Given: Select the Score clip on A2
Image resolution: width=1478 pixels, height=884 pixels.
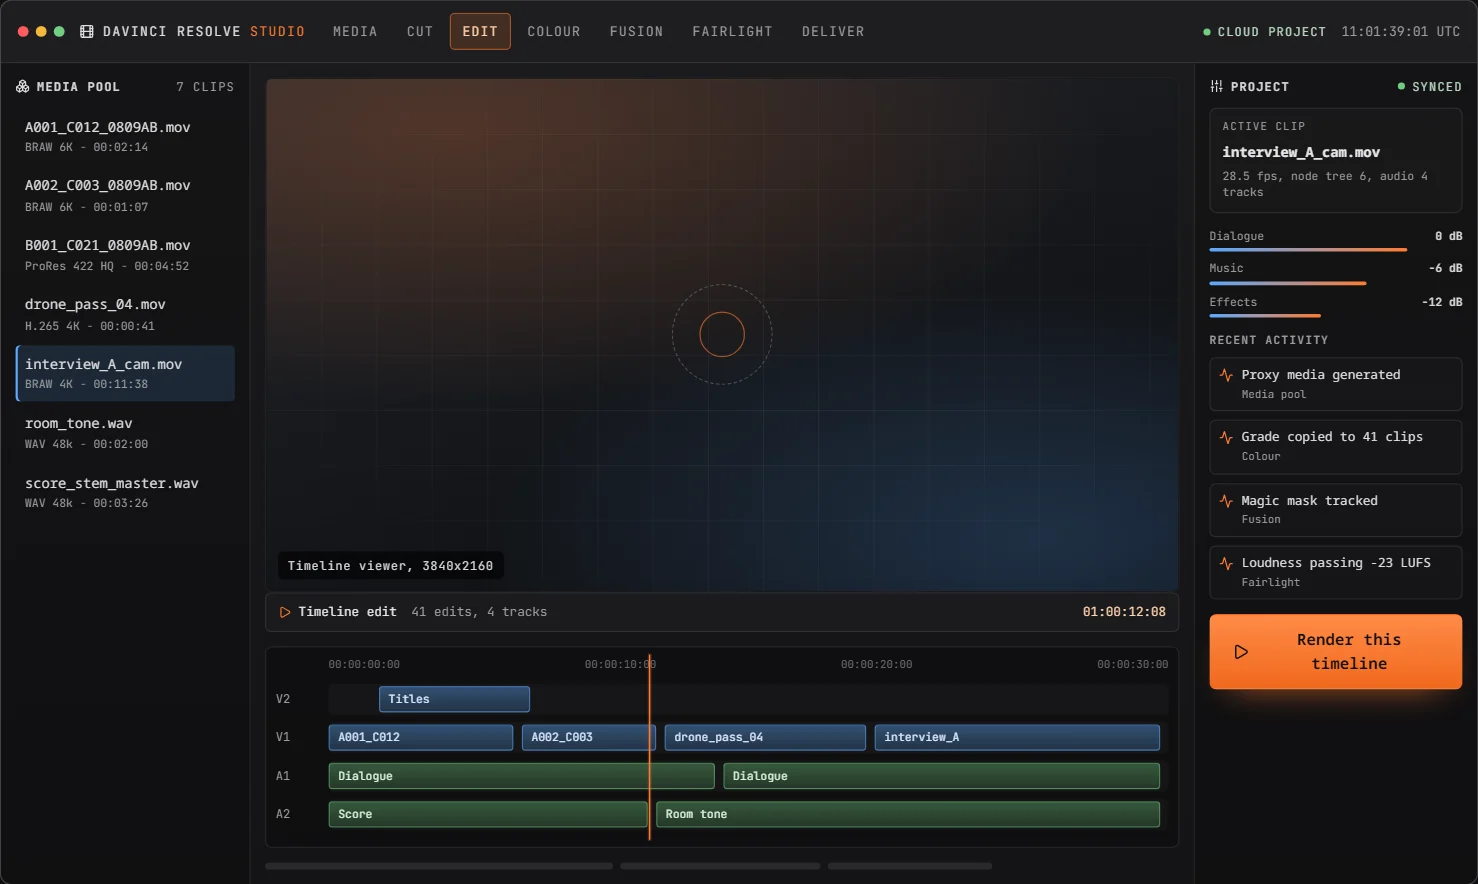Looking at the screenshot, I should click(x=488, y=814).
